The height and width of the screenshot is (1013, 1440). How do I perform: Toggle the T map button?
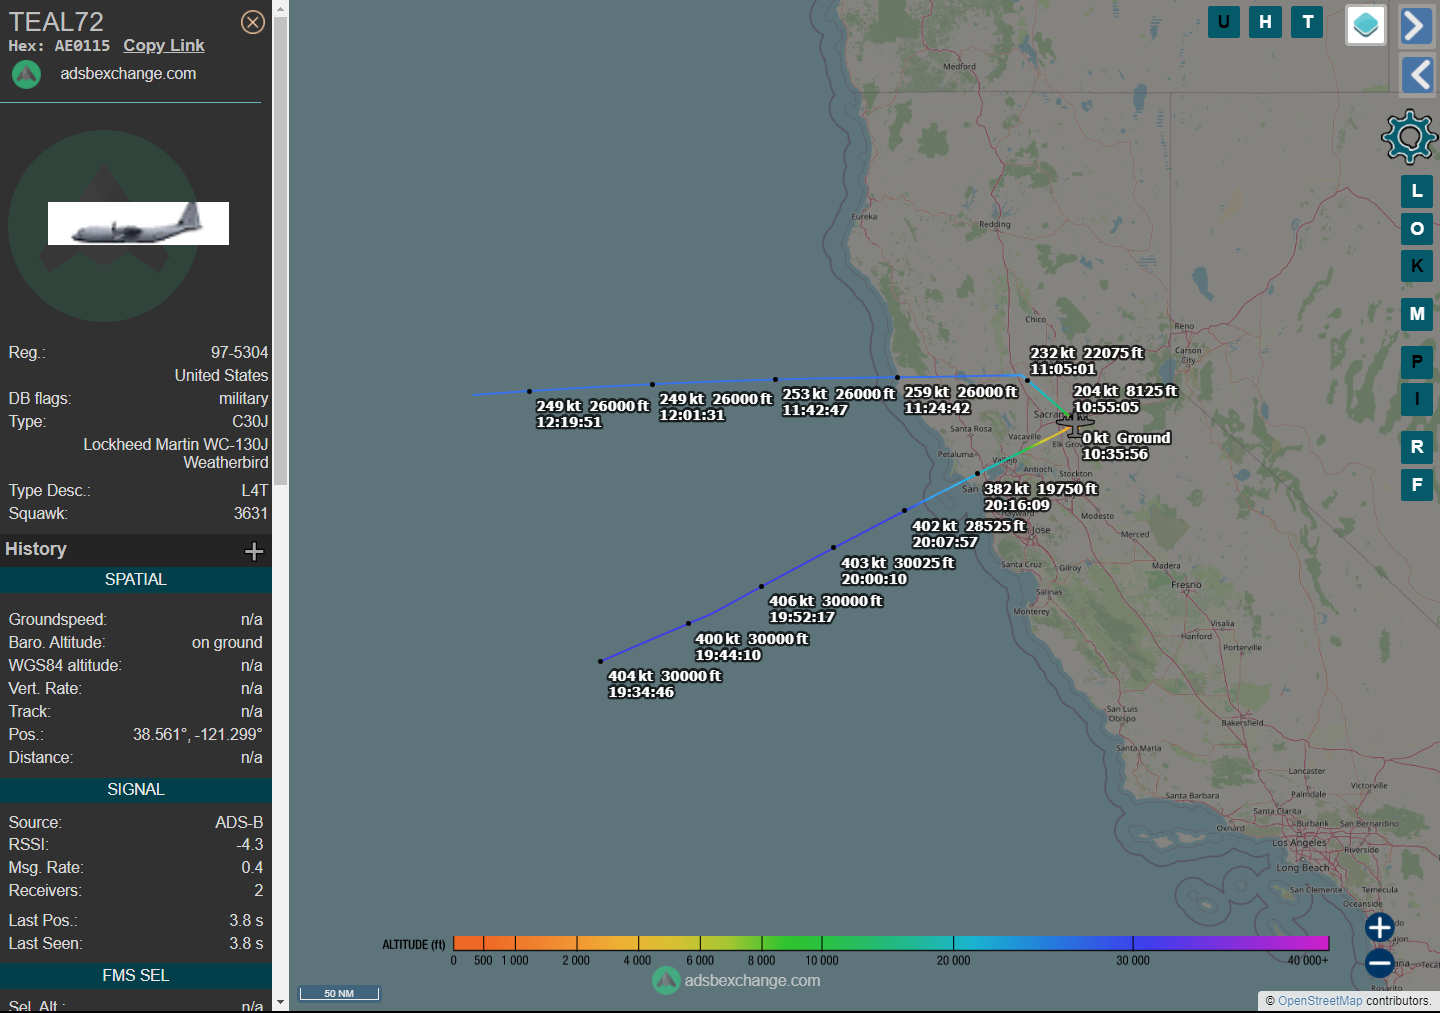click(1307, 22)
